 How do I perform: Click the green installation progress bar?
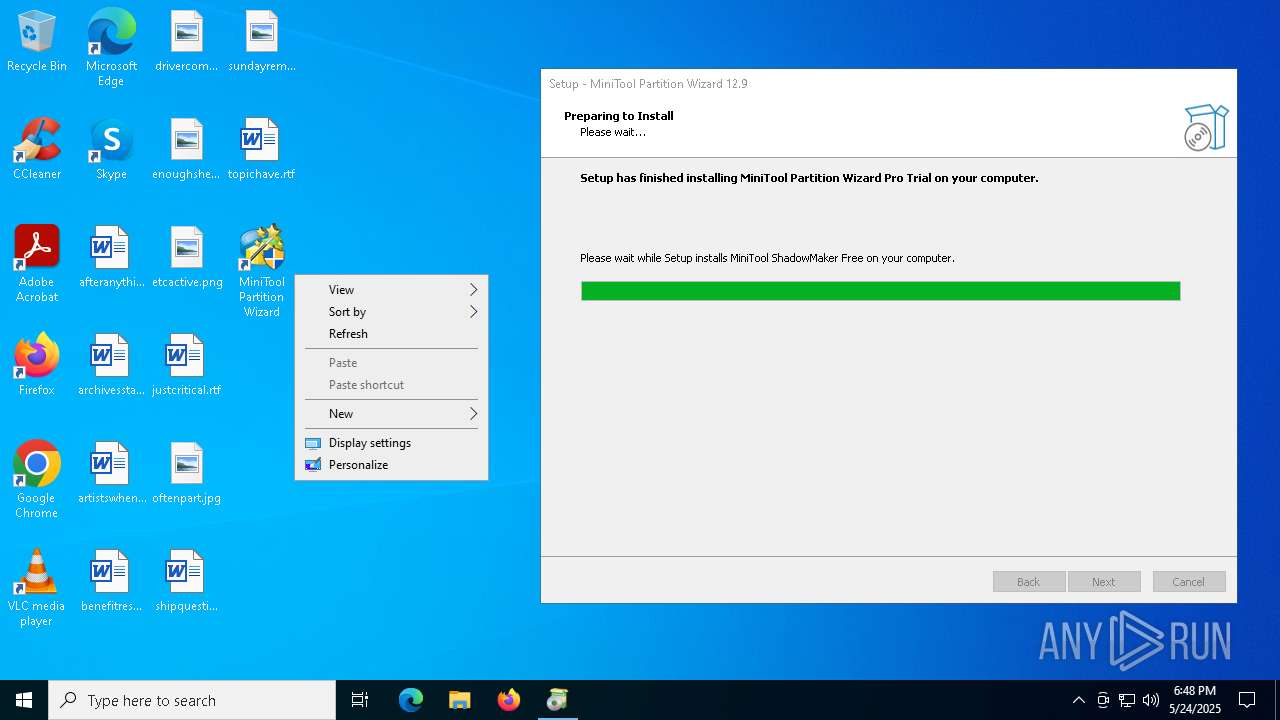(x=881, y=291)
